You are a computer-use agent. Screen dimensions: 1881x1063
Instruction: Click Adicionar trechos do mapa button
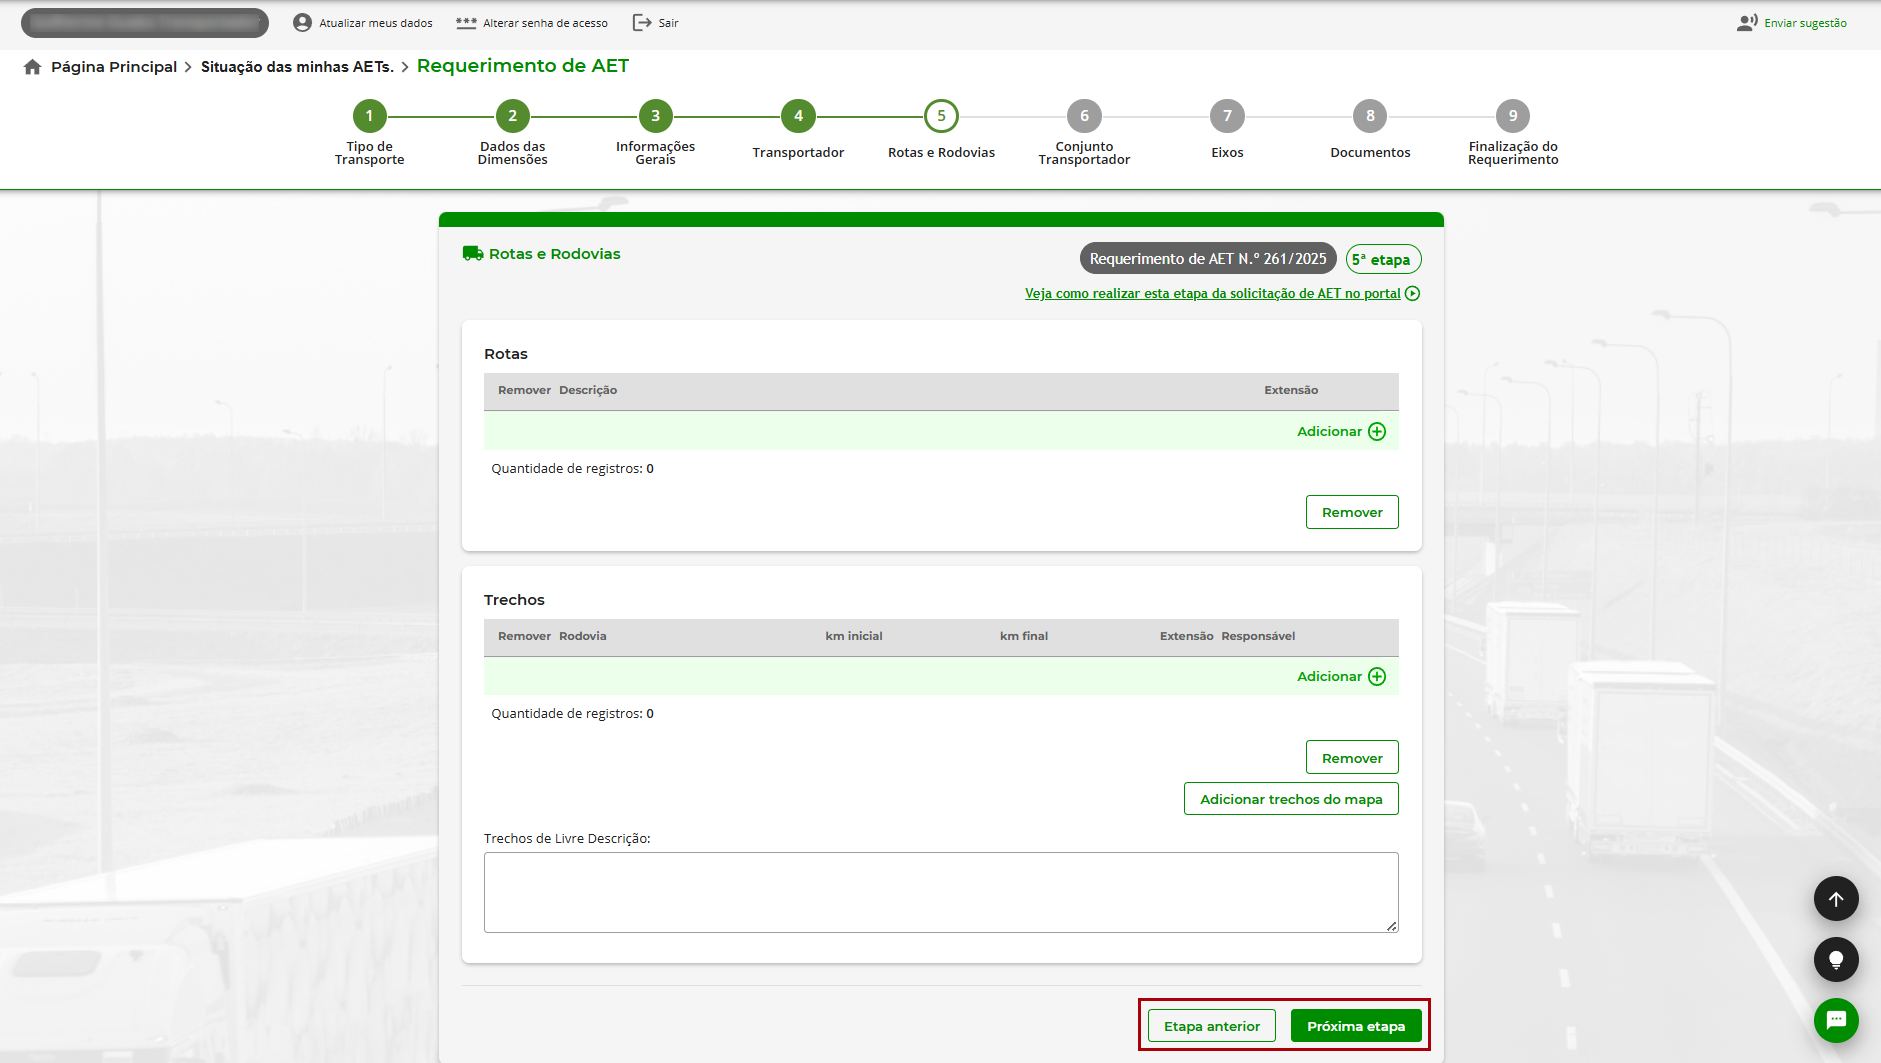click(1291, 799)
